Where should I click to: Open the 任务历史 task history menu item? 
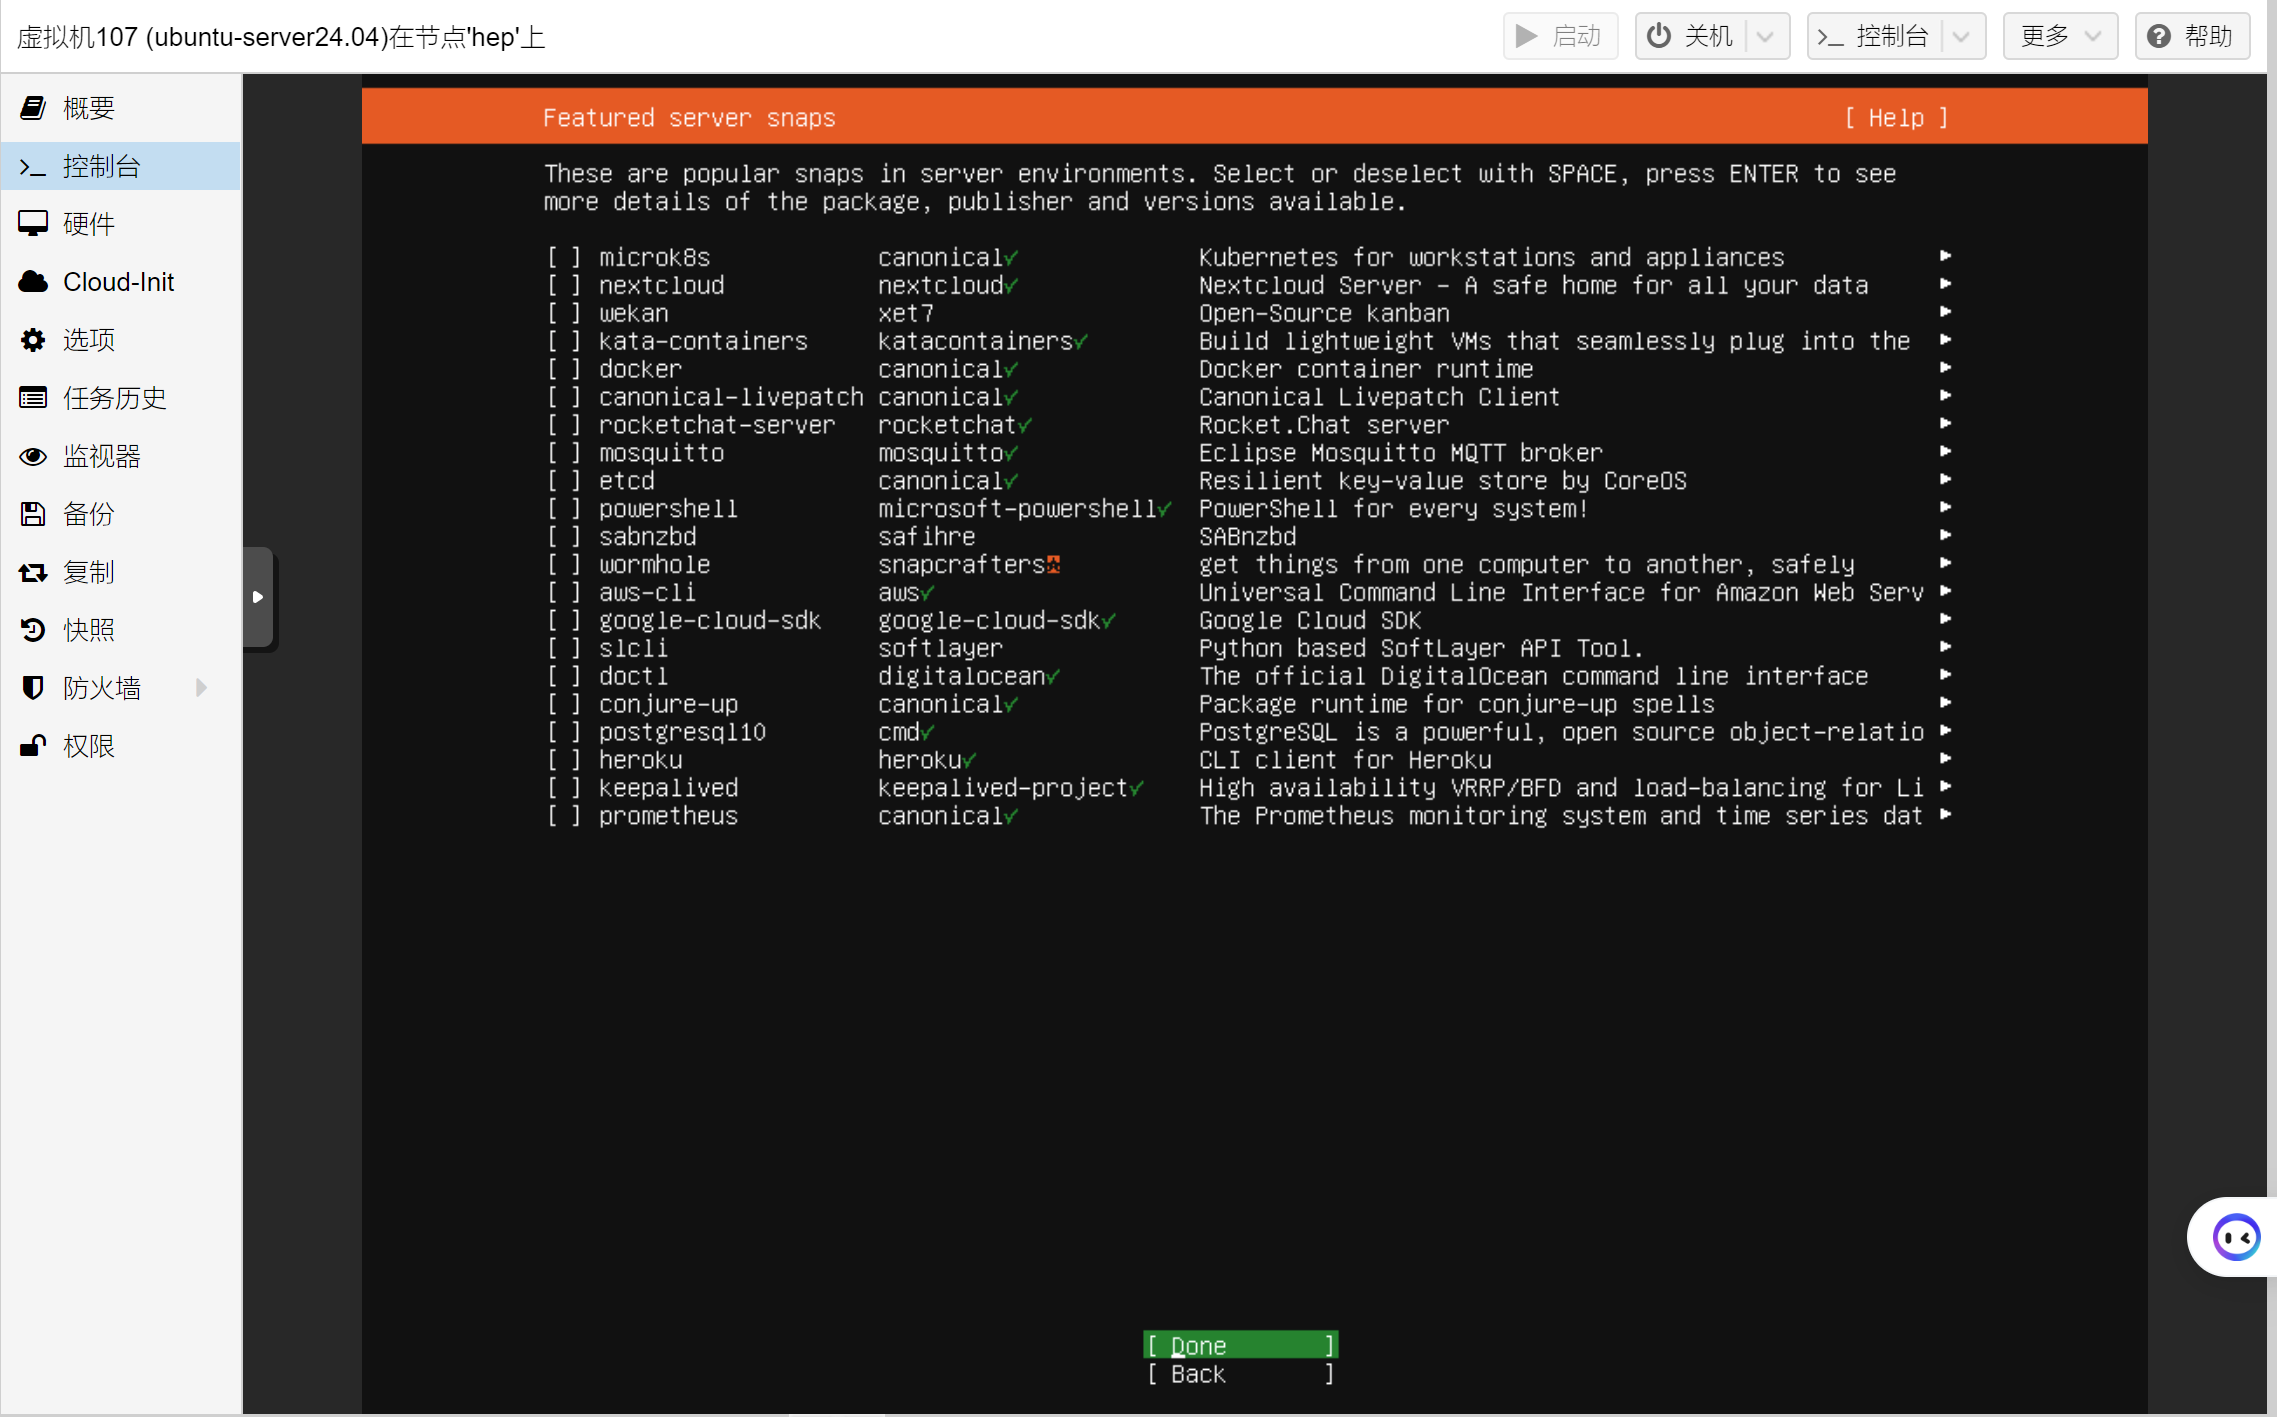click(x=121, y=398)
